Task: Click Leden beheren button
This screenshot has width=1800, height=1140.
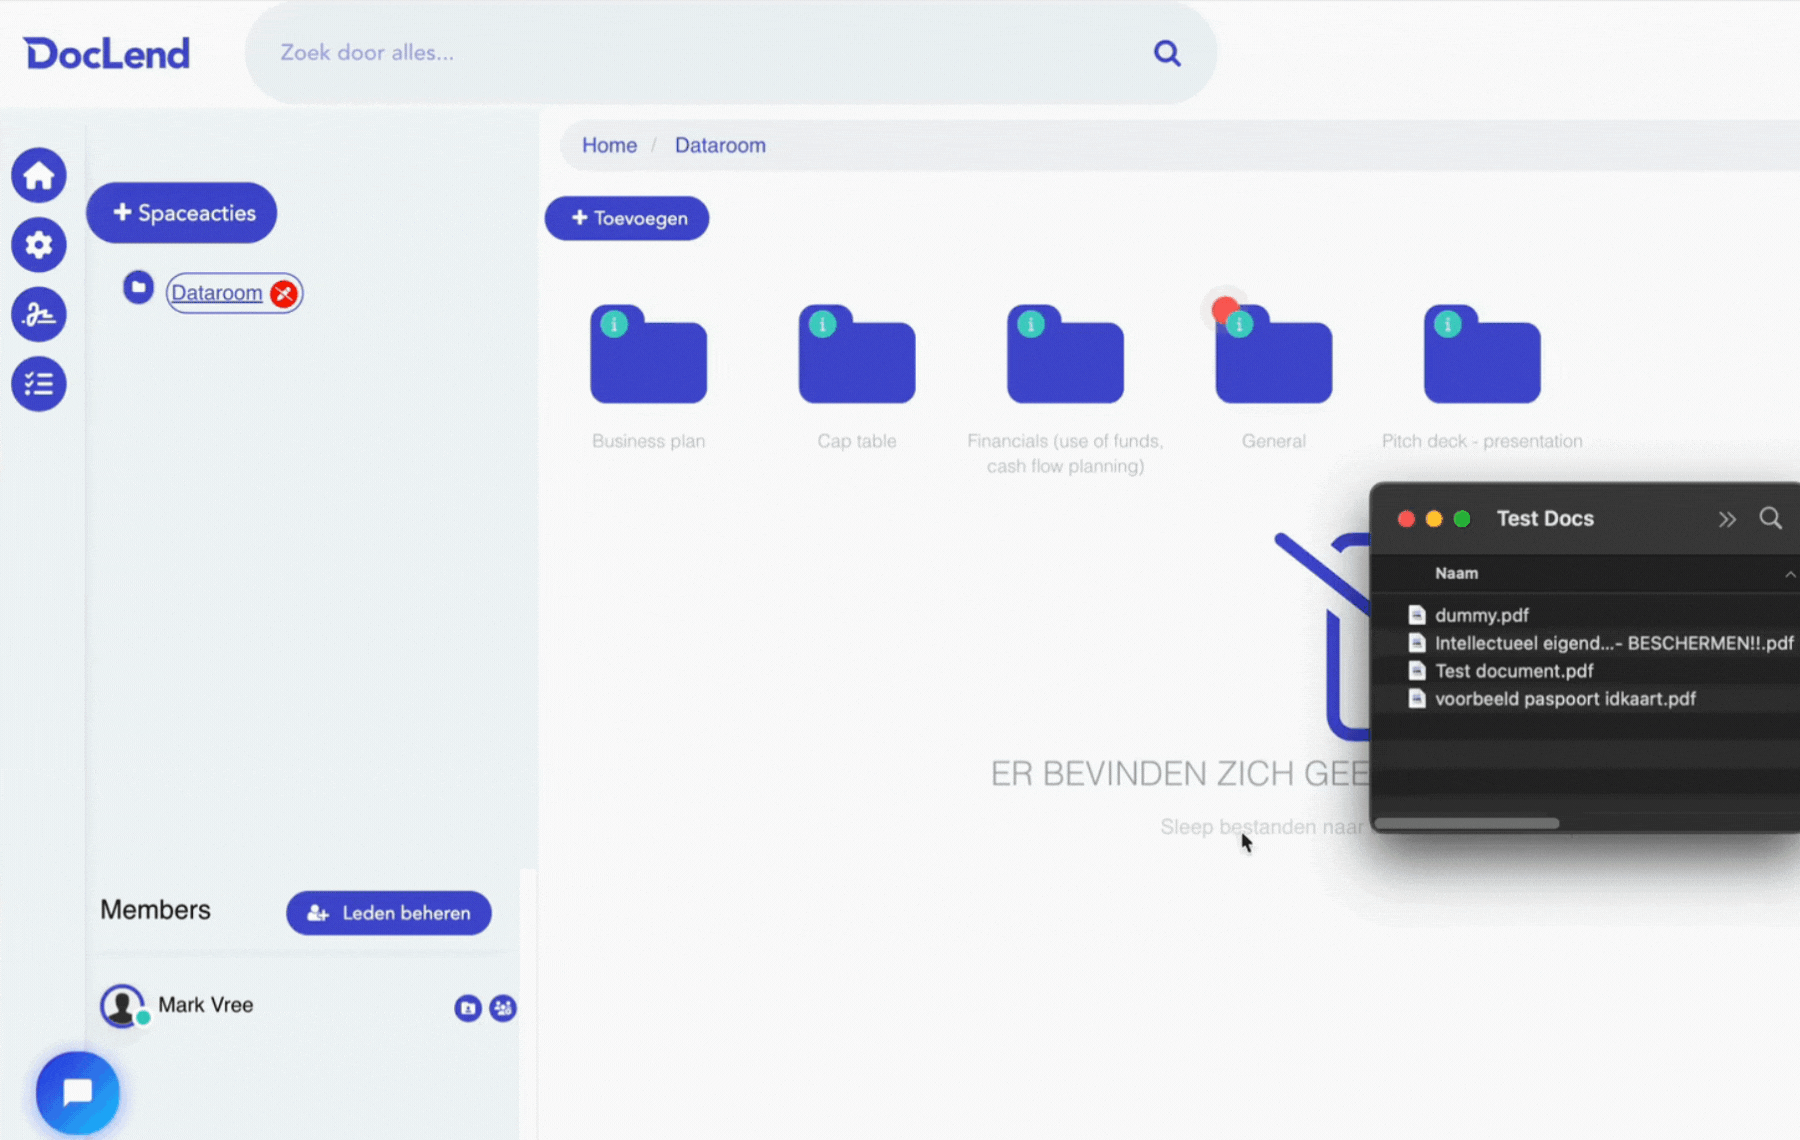Action: click(389, 913)
